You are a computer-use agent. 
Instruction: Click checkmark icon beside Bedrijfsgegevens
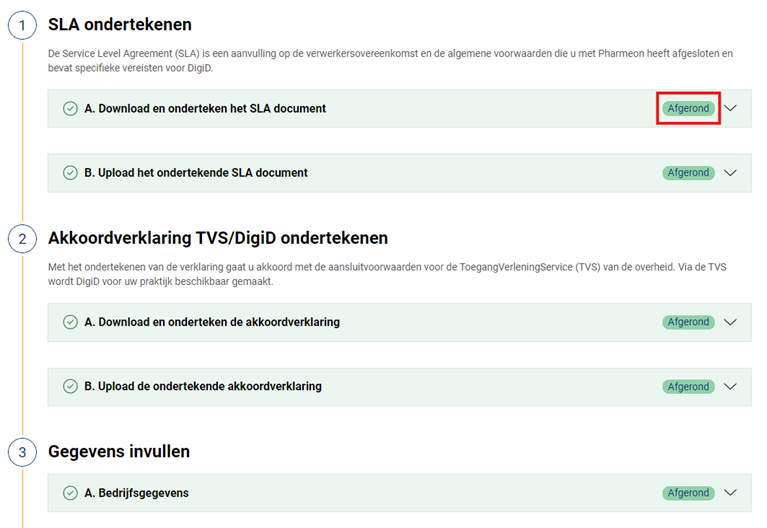(70, 493)
